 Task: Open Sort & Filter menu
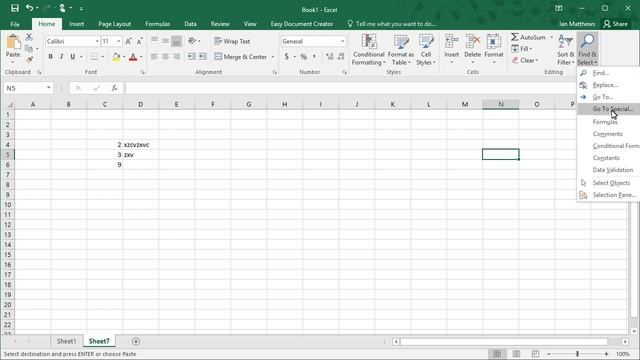tap(566, 50)
